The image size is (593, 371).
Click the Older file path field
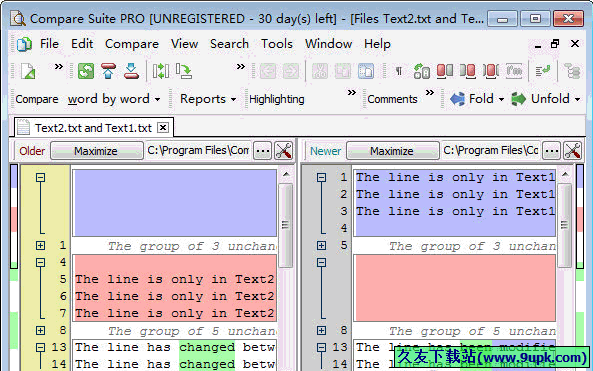pyautogui.click(x=198, y=151)
